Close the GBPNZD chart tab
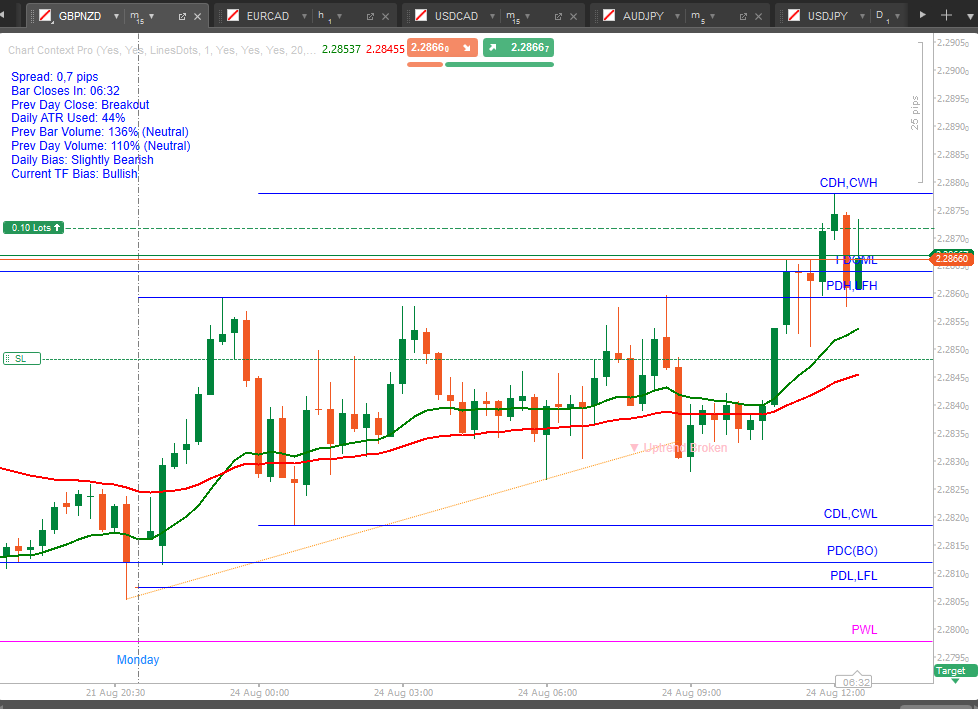This screenshot has height=709, width=978. point(198,17)
